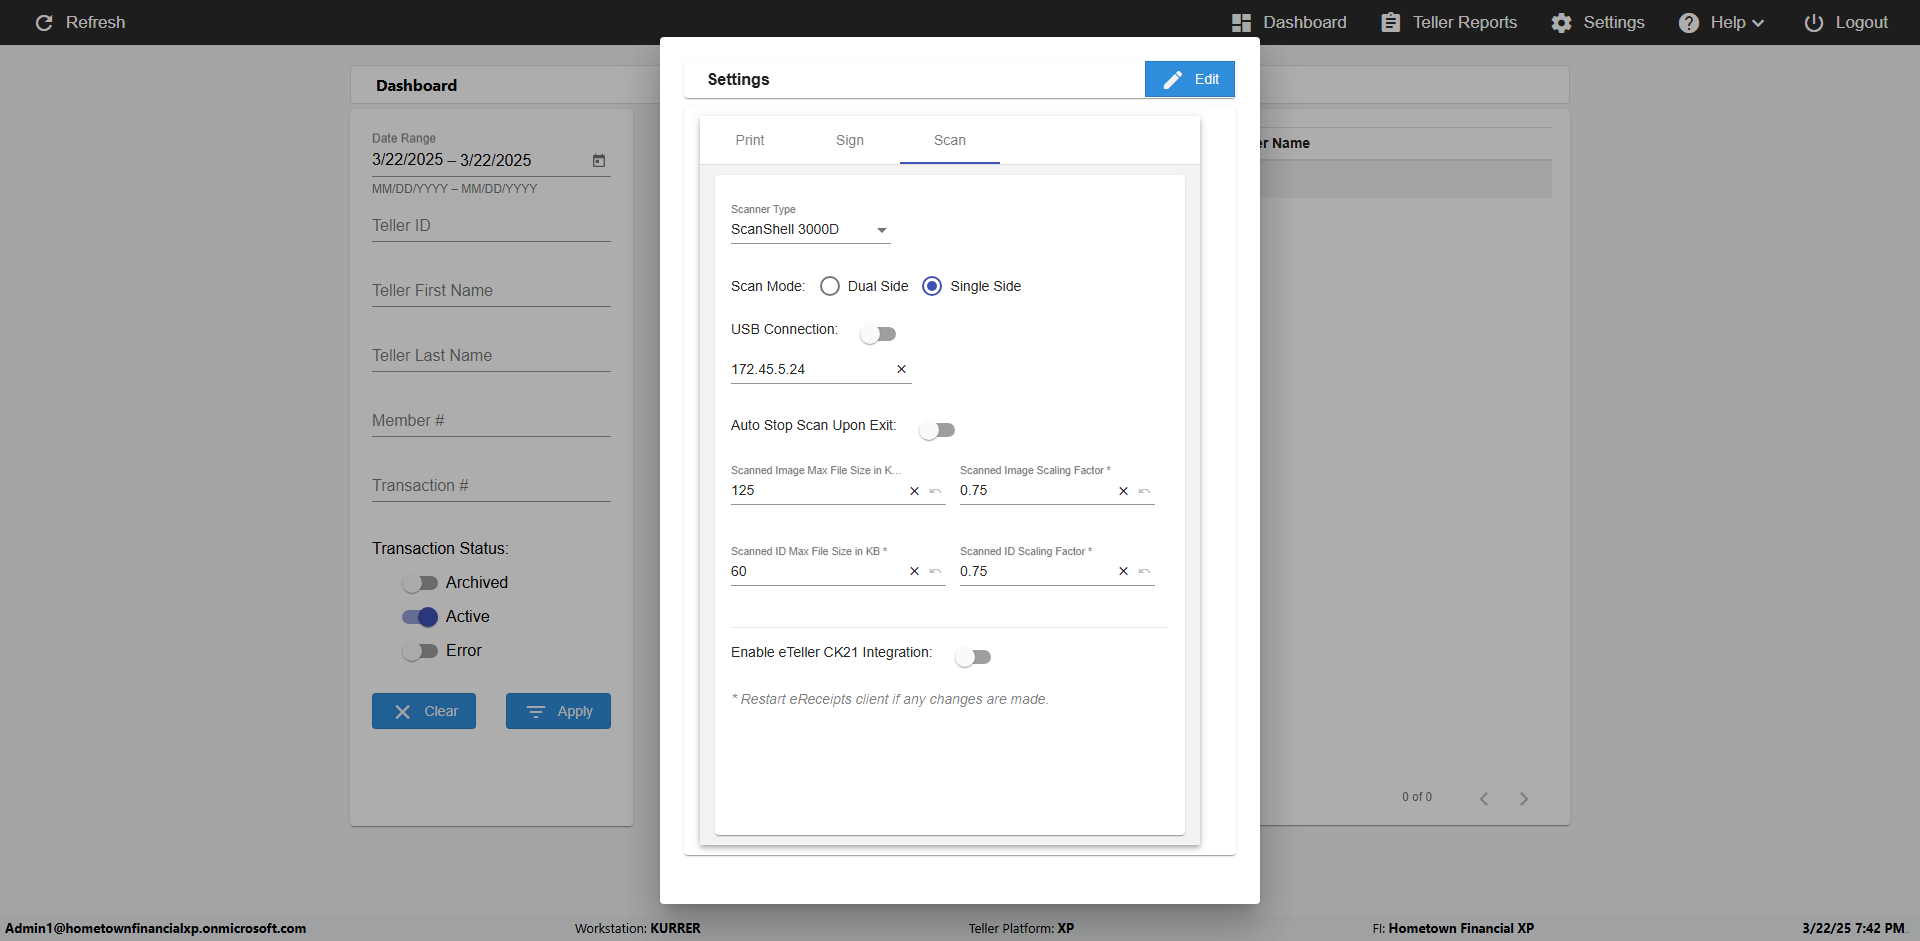Click the Edit button in Settings
The width and height of the screenshot is (1920, 941).
tap(1189, 79)
